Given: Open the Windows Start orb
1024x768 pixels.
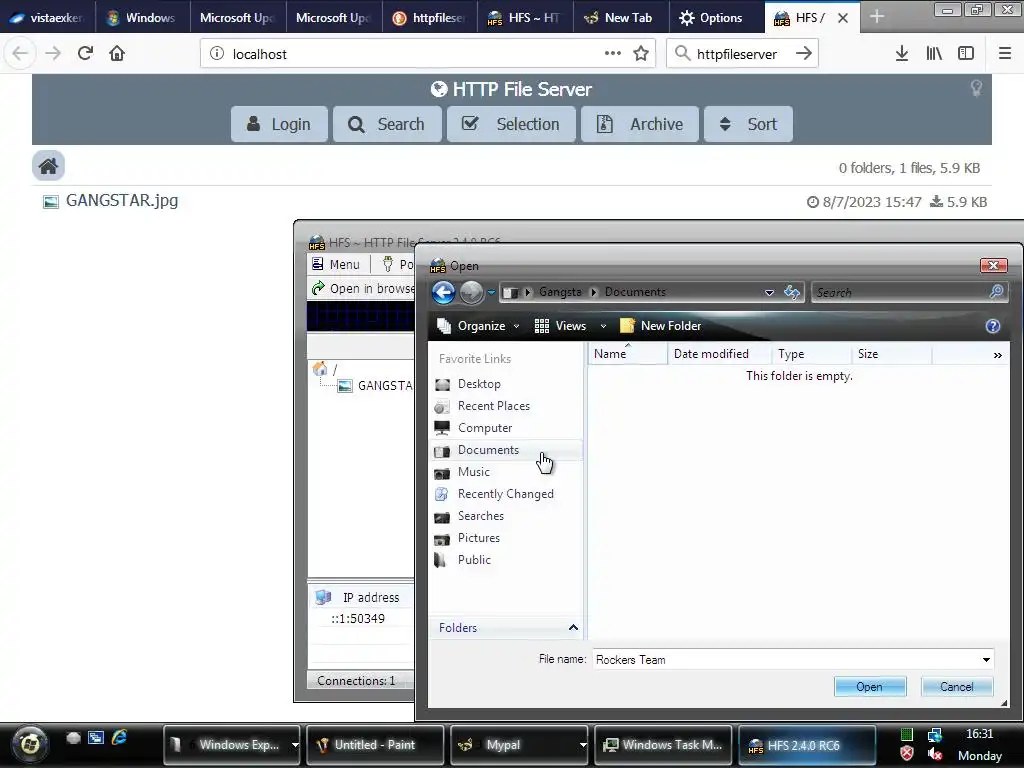Looking at the screenshot, I should point(30,744).
